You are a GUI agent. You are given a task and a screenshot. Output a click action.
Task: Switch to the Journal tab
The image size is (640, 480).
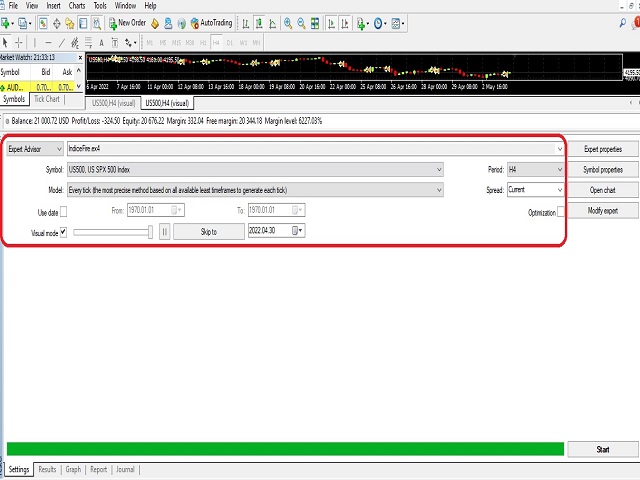tap(125, 469)
